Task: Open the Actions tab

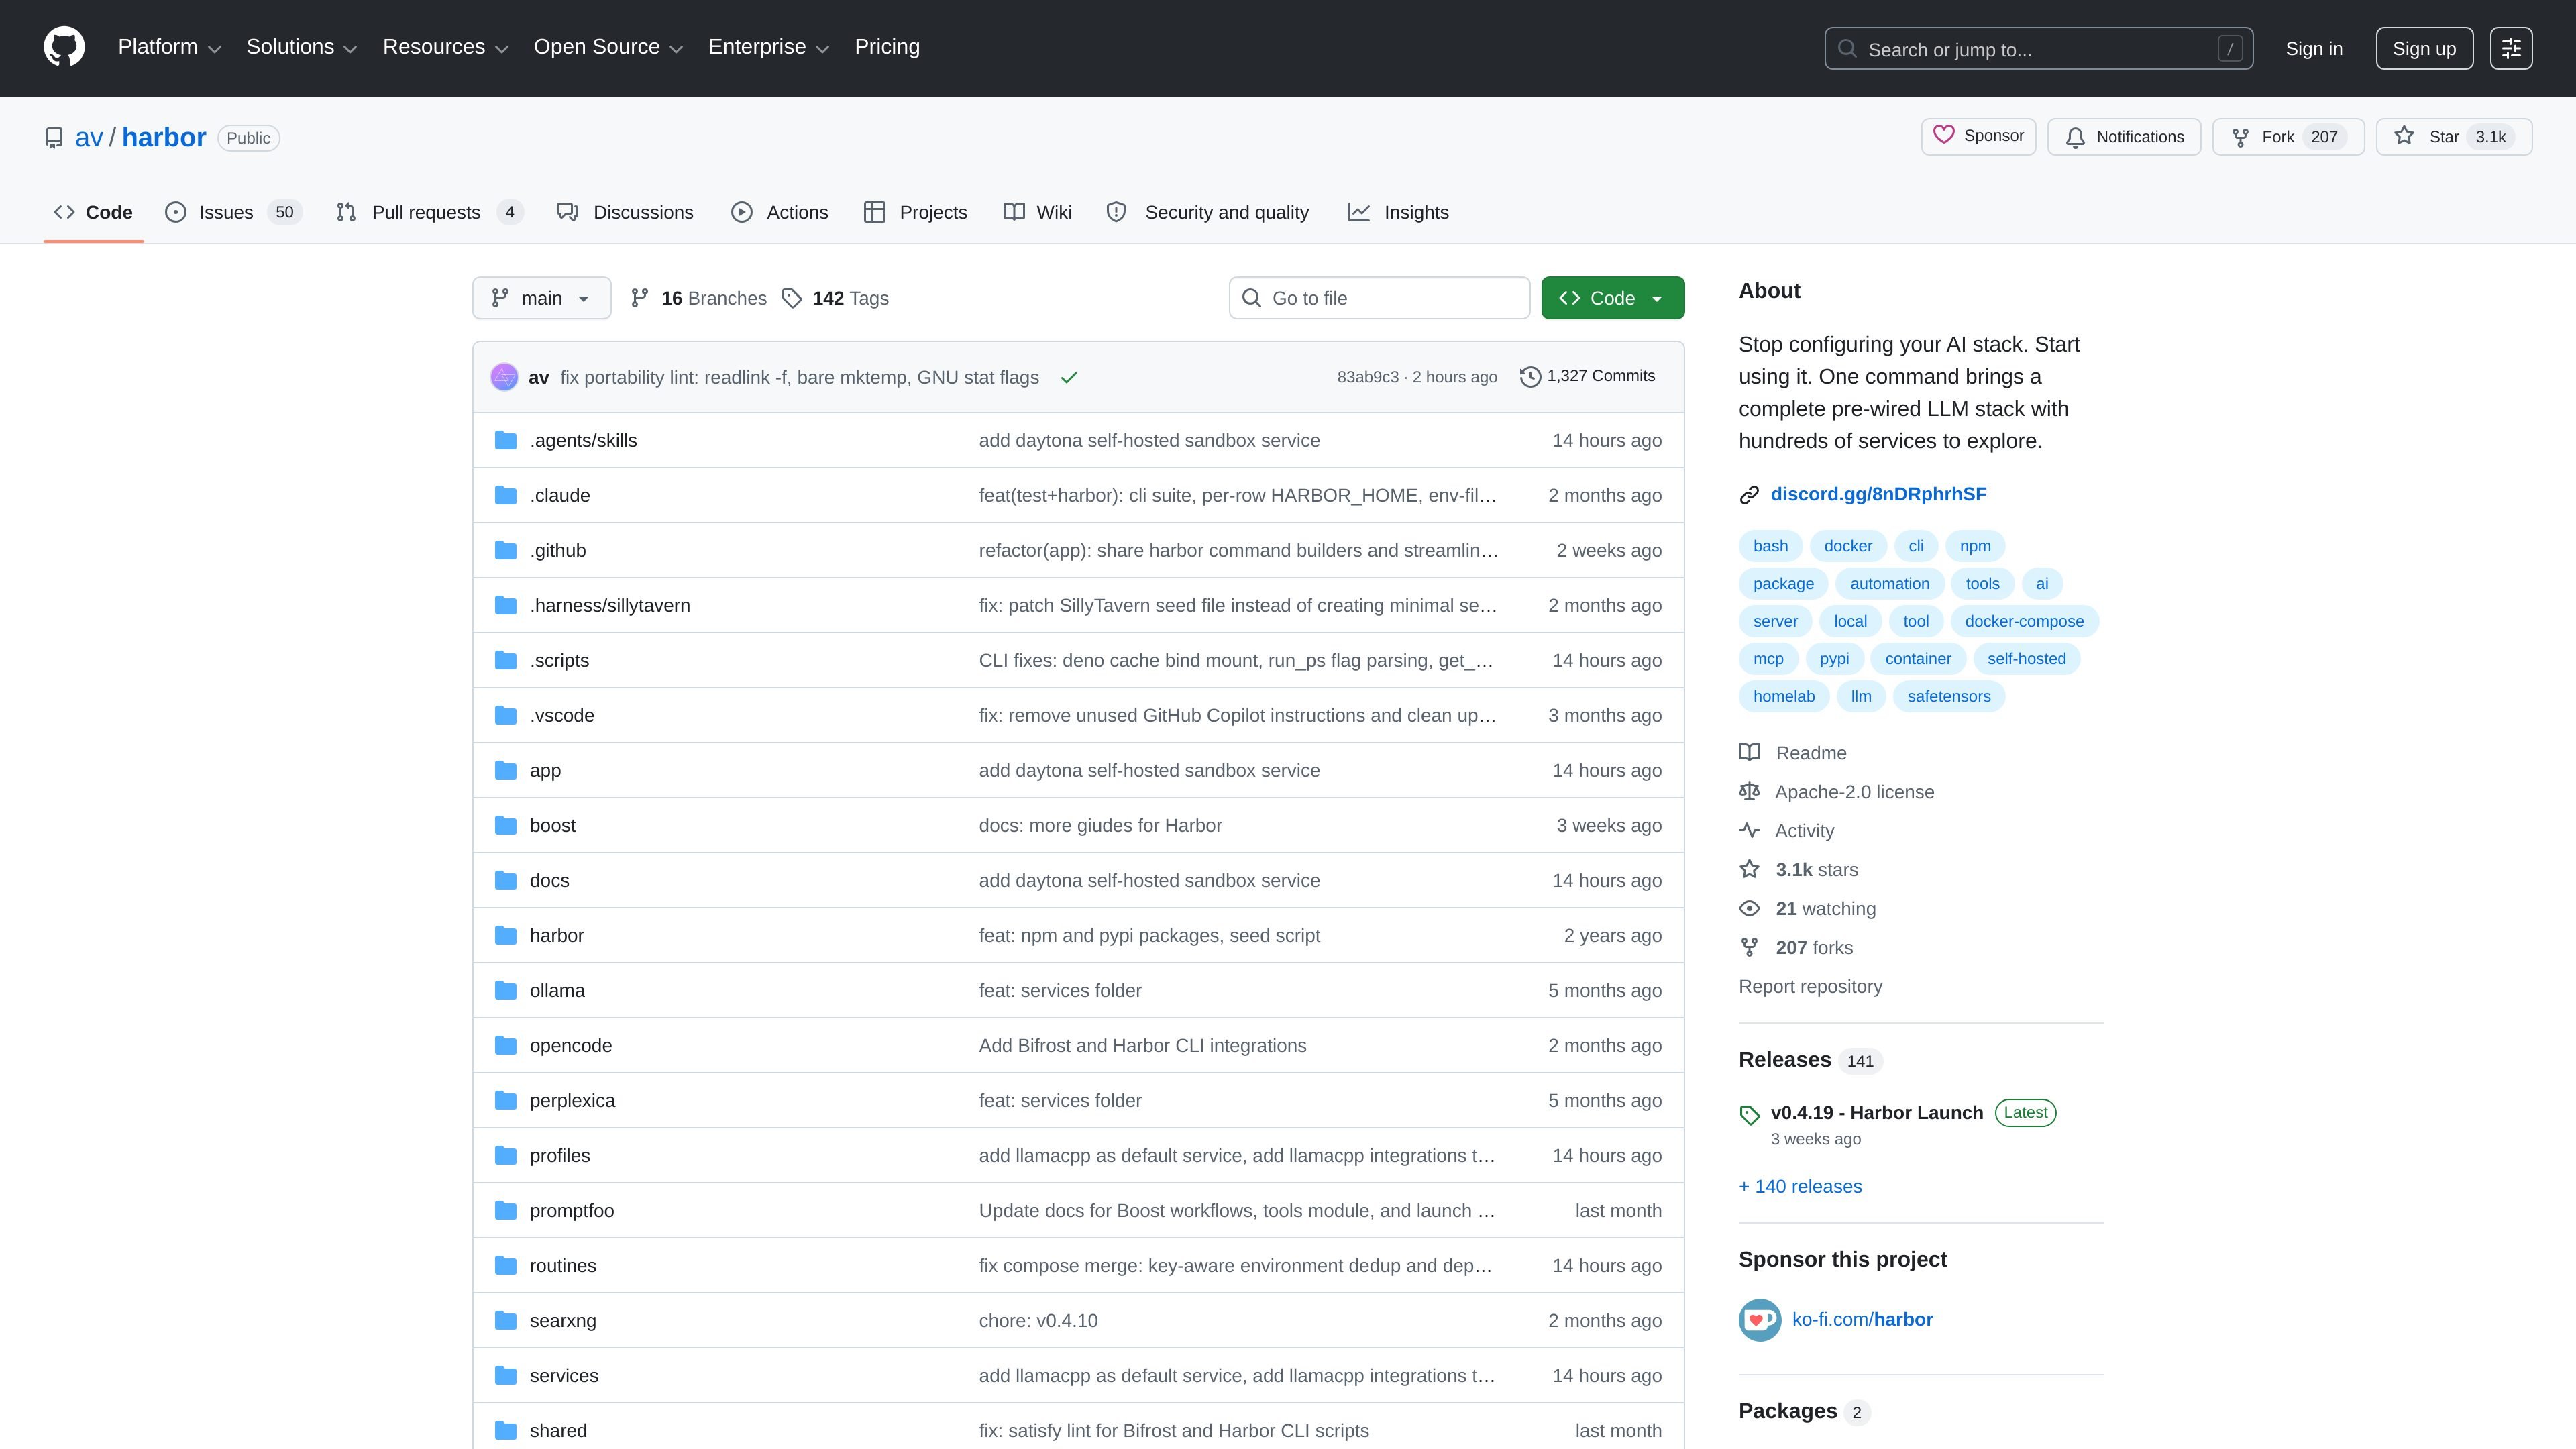Action: [x=780, y=212]
